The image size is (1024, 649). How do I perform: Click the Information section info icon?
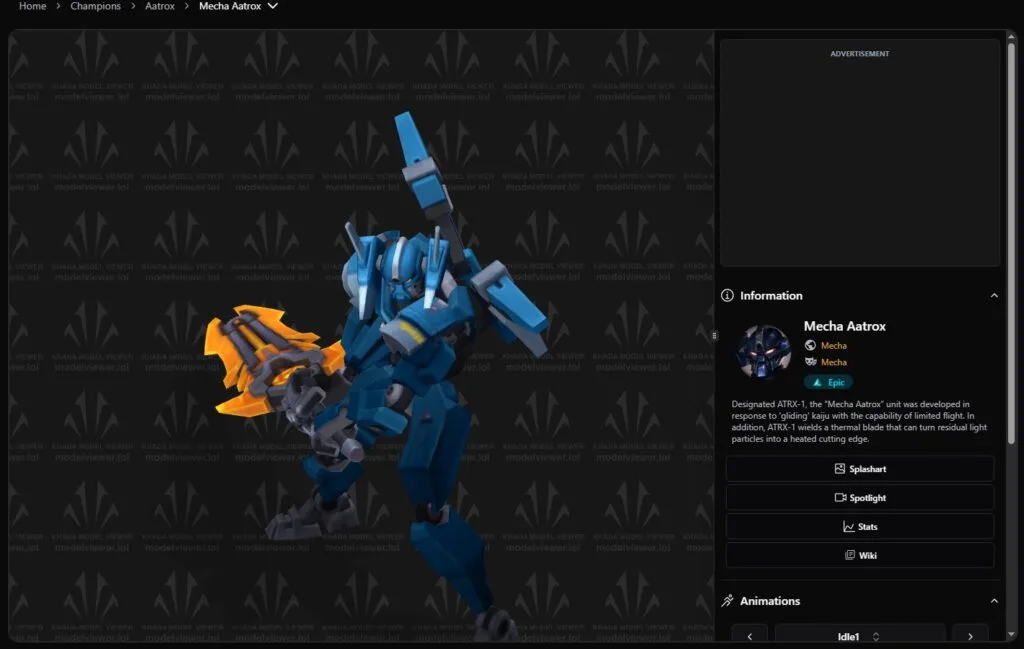pyautogui.click(x=727, y=295)
